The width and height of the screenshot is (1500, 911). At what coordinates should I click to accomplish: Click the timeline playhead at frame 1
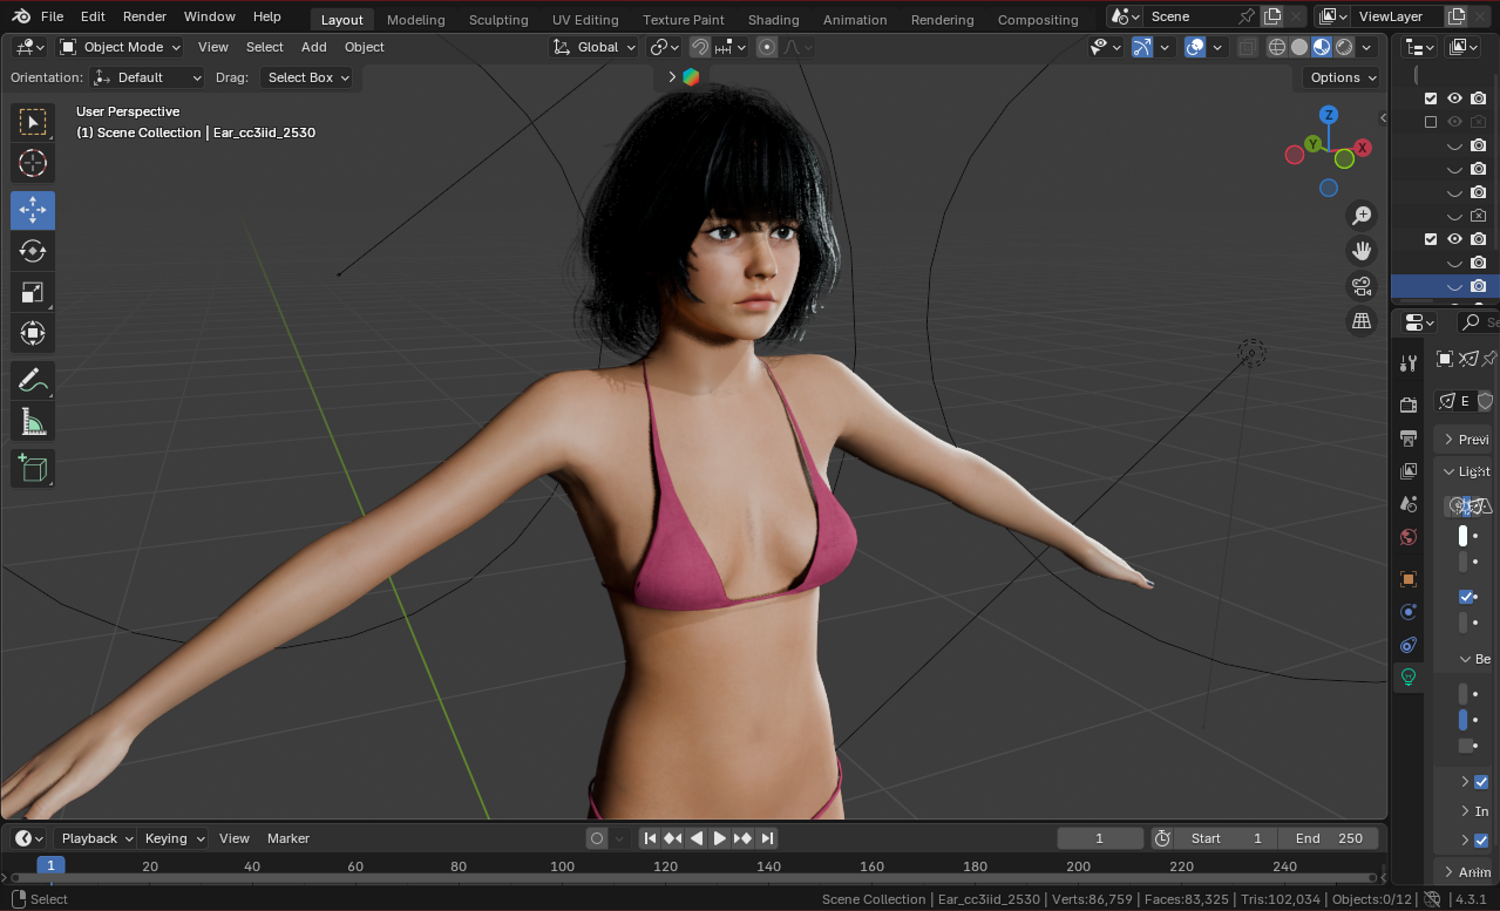pos(51,866)
